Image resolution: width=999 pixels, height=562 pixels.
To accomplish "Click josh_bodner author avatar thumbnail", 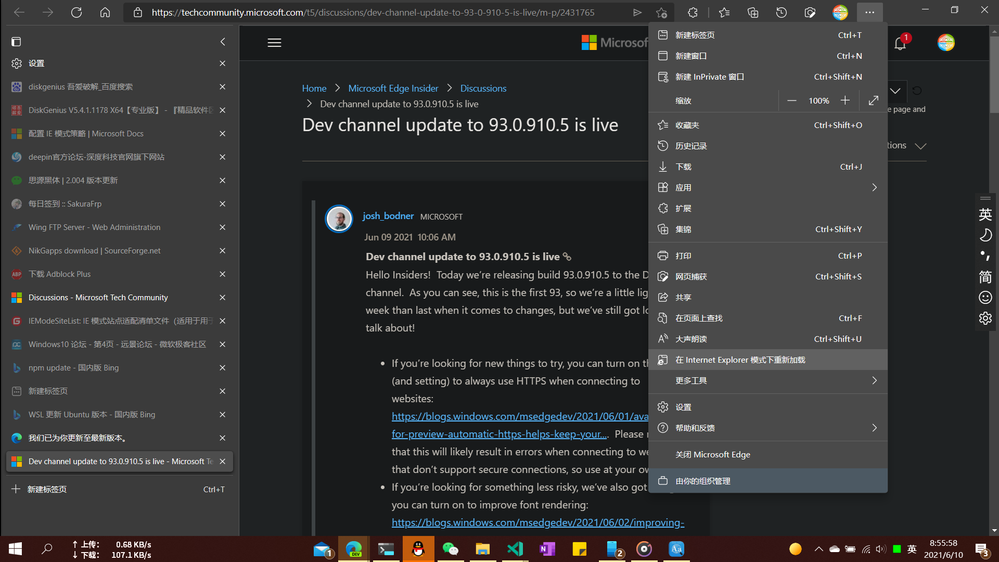I will pyautogui.click(x=339, y=219).
